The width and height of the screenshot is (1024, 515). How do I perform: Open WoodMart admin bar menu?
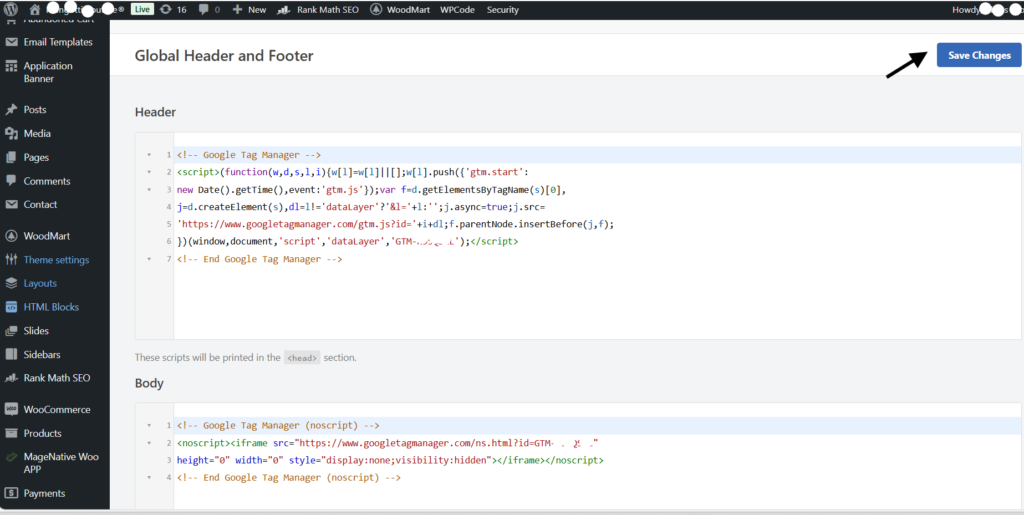(x=400, y=10)
